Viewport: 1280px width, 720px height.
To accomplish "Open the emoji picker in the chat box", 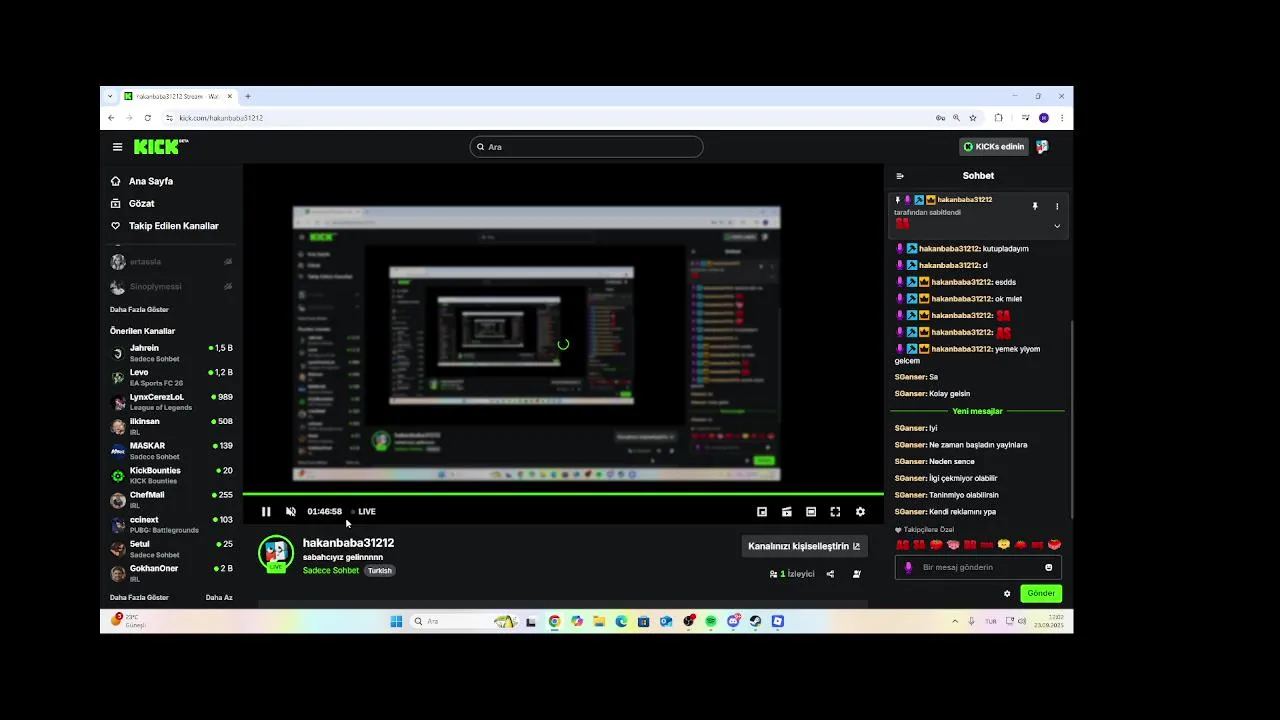I will [x=1048, y=567].
